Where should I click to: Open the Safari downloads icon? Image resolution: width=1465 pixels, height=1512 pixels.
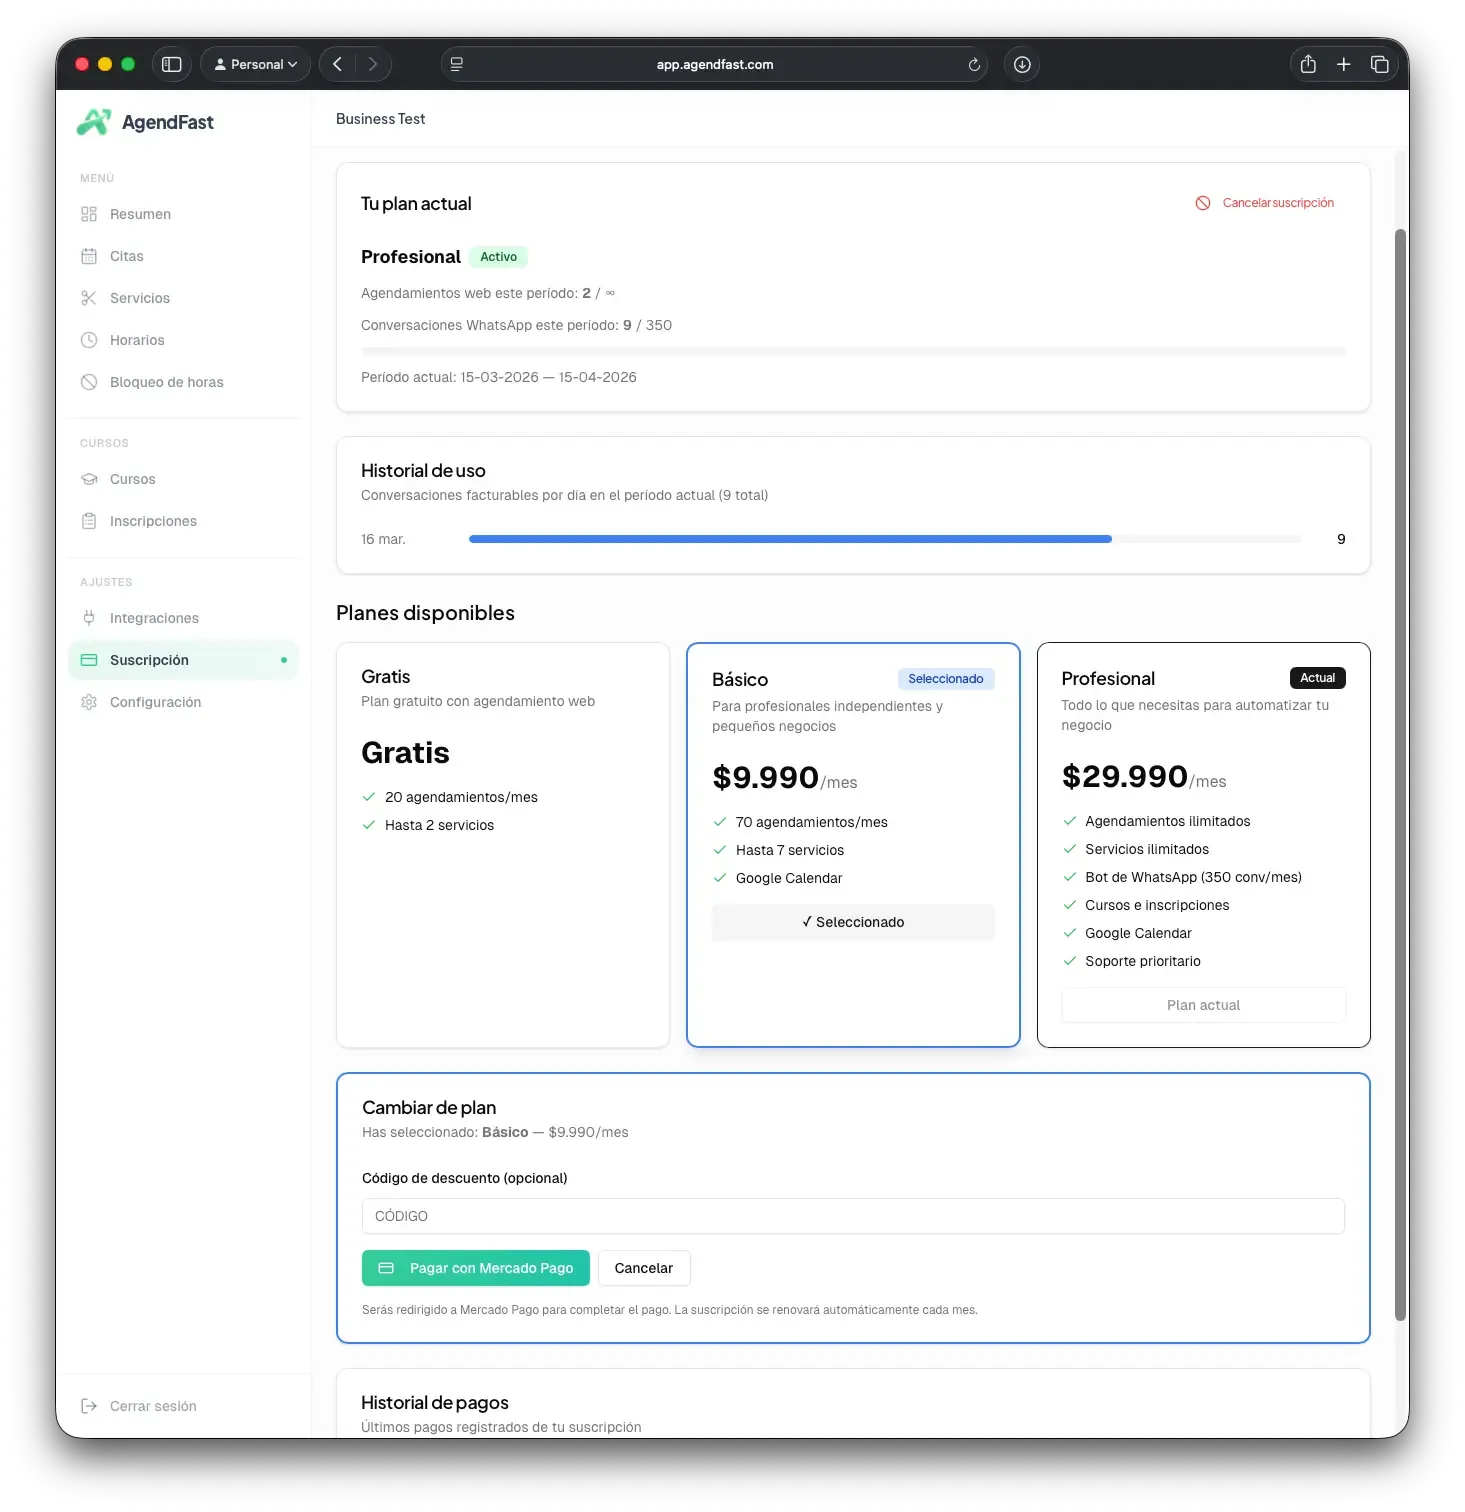[x=1021, y=64]
